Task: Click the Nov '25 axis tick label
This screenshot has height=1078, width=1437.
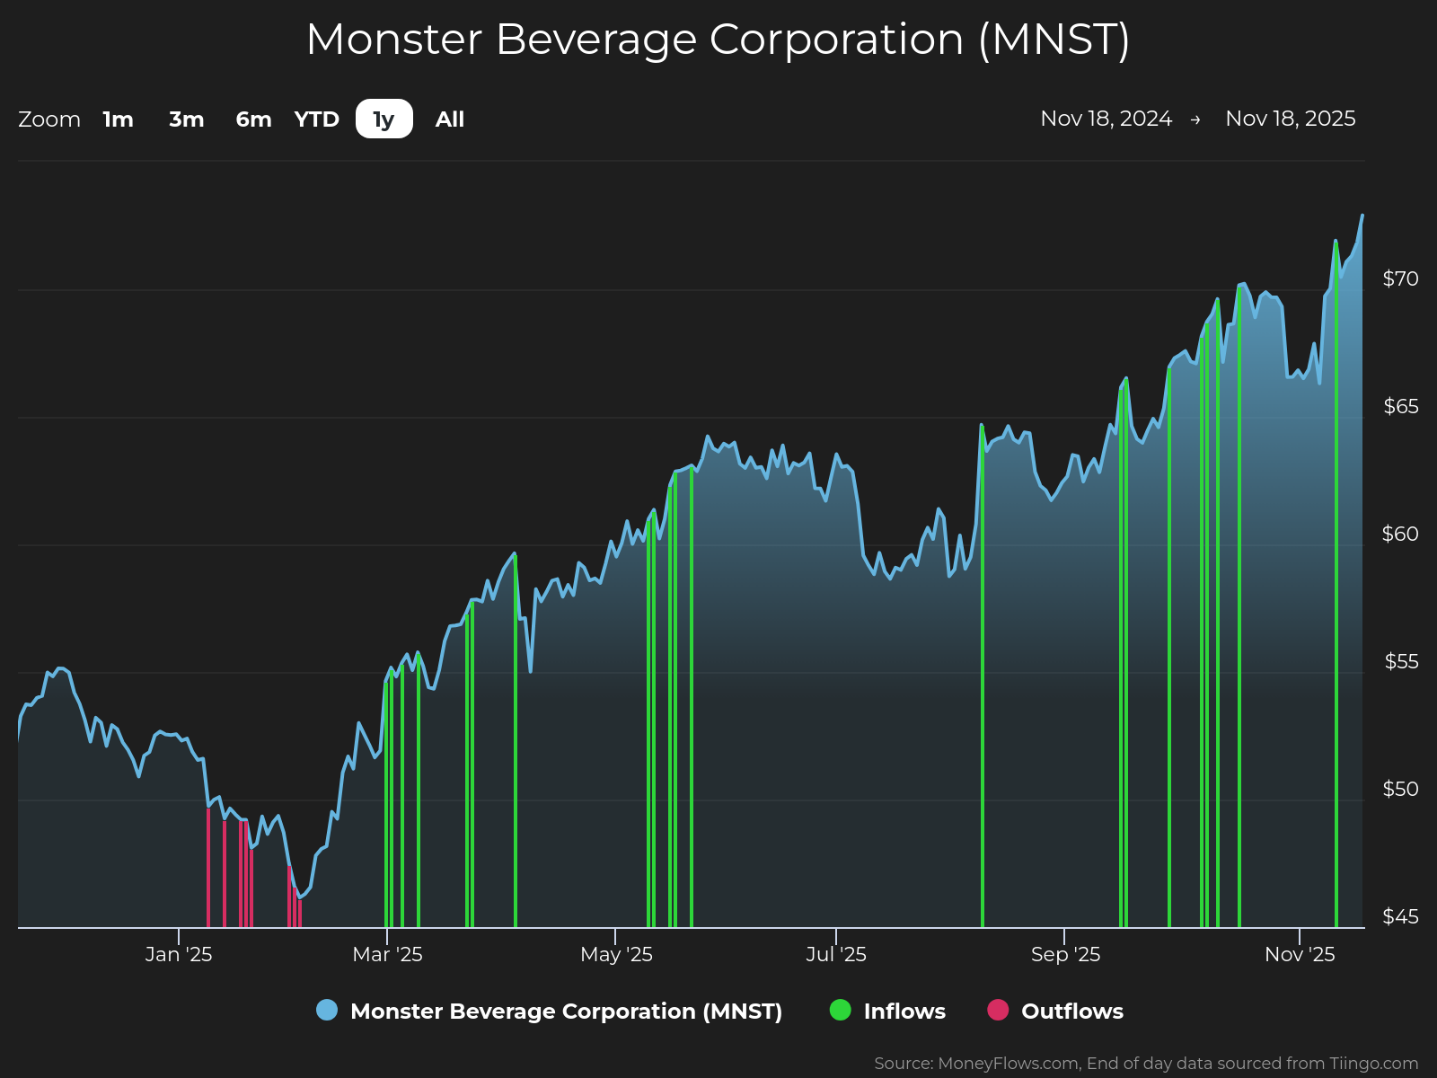Action: [x=1299, y=954]
